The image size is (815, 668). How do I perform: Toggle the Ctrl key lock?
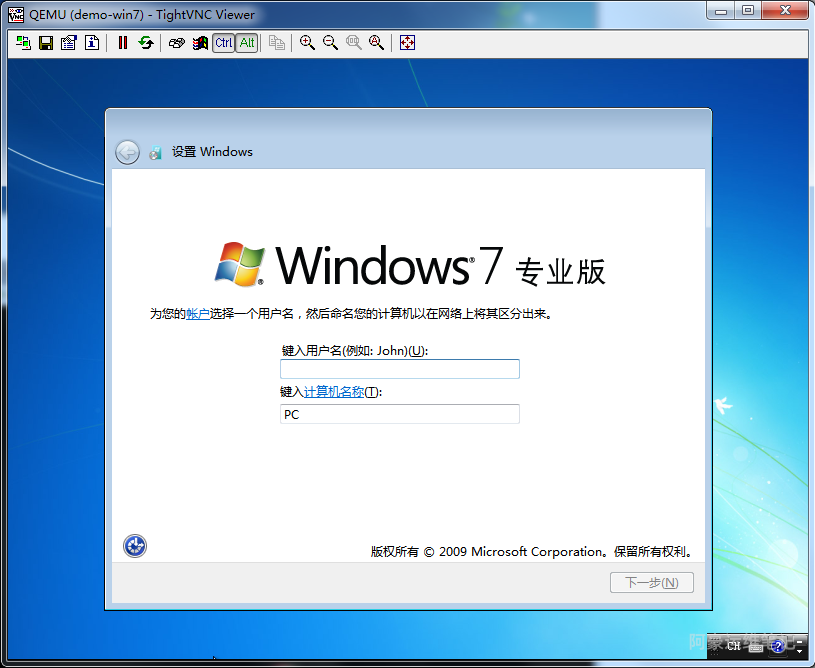point(223,43)
